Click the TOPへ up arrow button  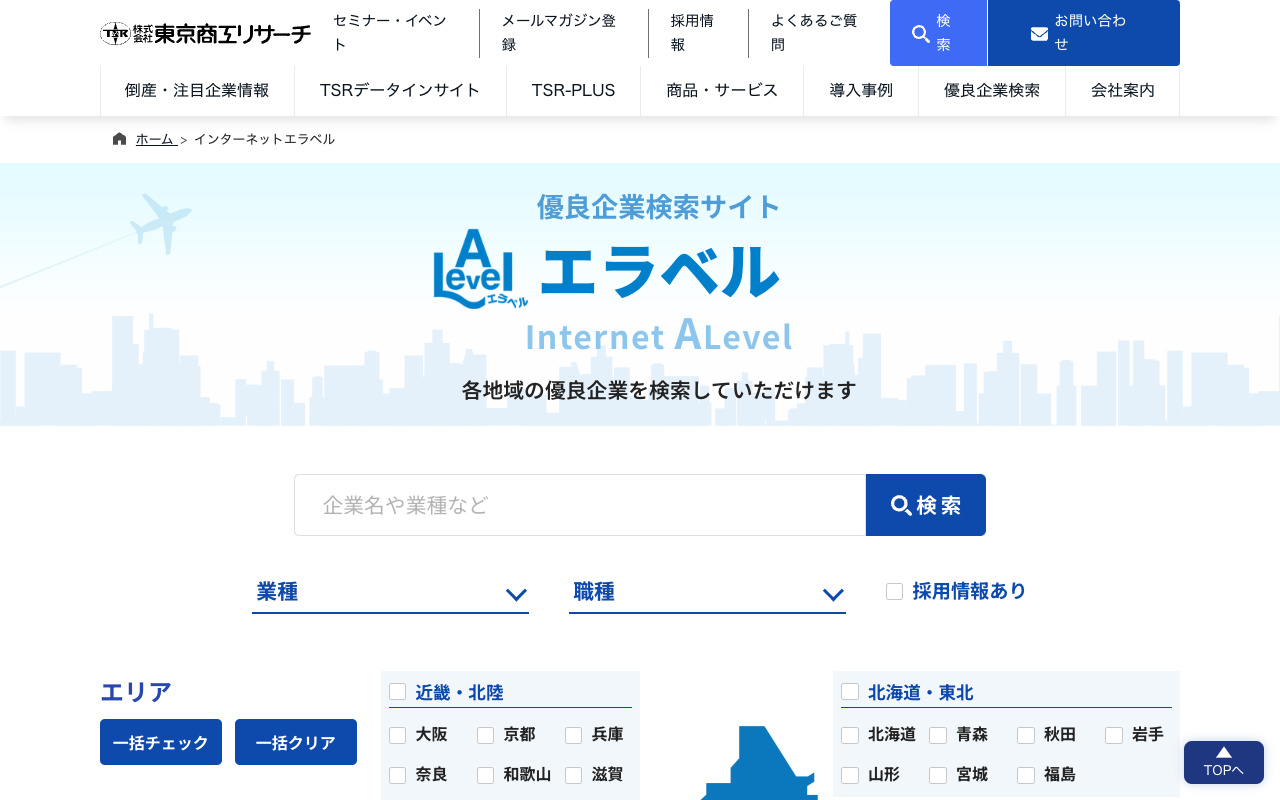[1224, 762]
